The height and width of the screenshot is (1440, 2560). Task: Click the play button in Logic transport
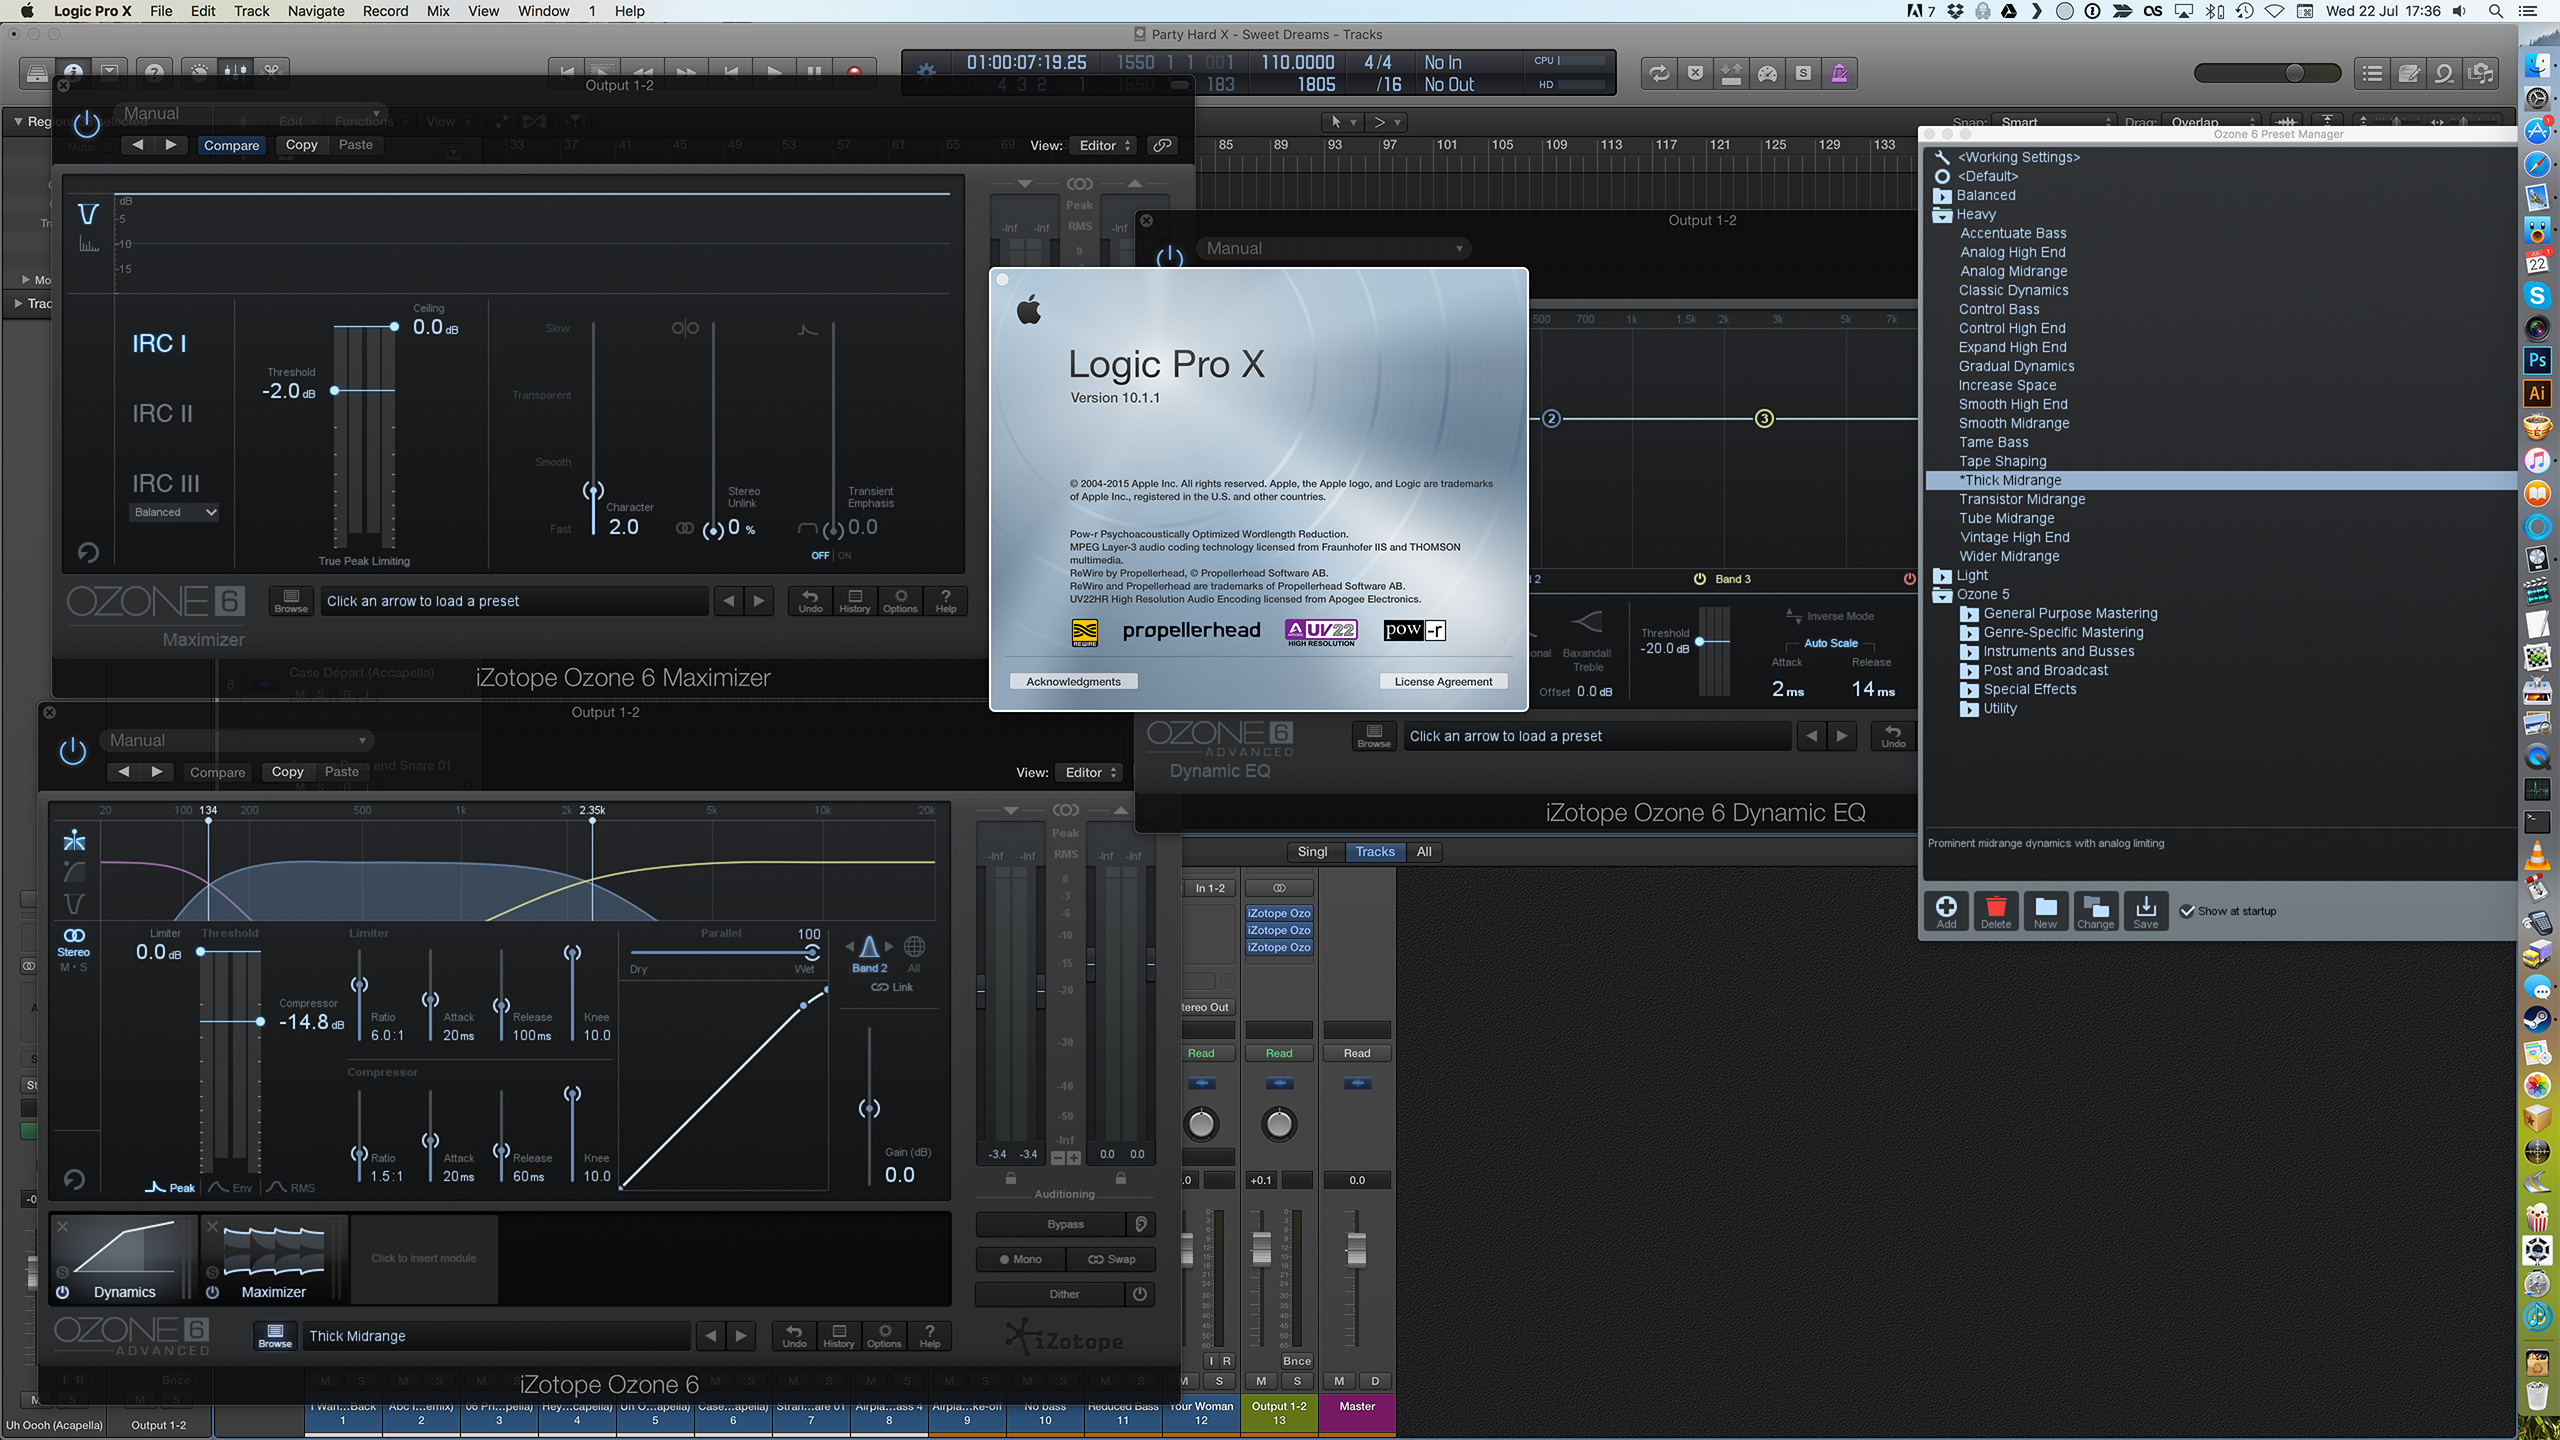pyautogui.click(x=774, y=72)
